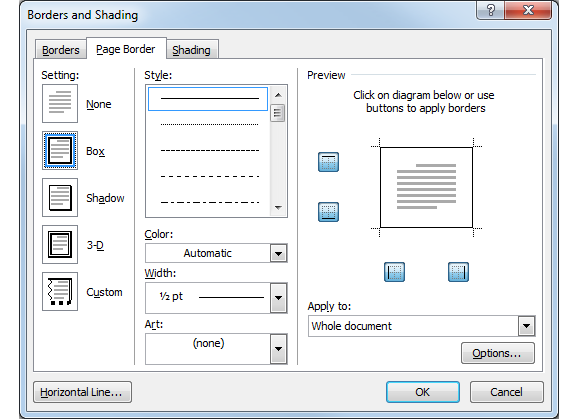Choose the Custom border setting icon
575x419 pixels.
pos(60,291)
